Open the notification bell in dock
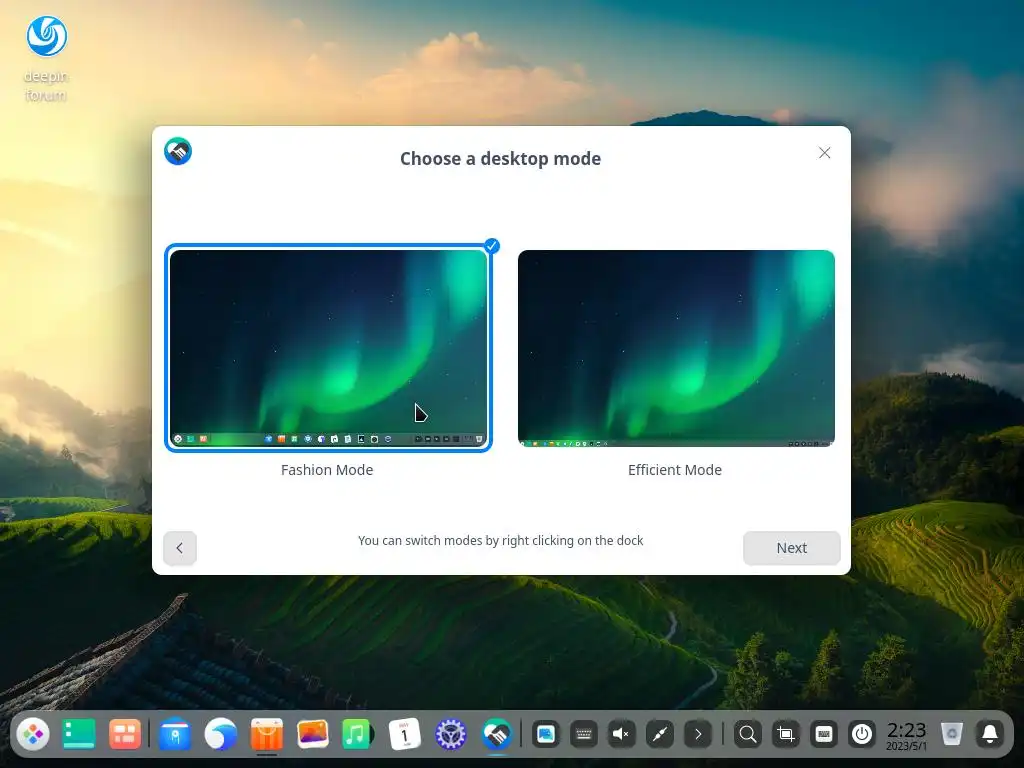The height and width of the screenshot is (768, 1024). coord(990,735)
